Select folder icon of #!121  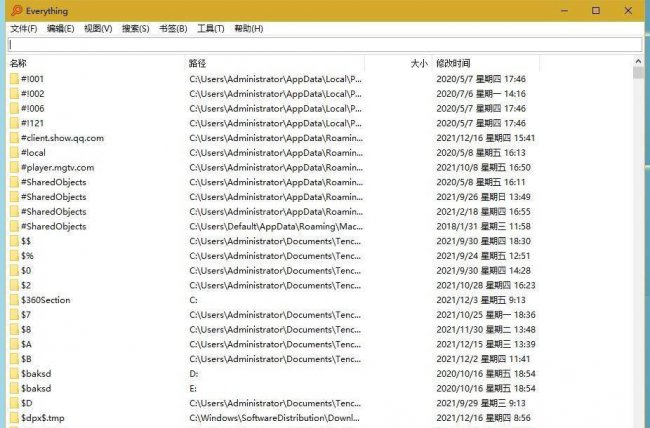point(15,123)
